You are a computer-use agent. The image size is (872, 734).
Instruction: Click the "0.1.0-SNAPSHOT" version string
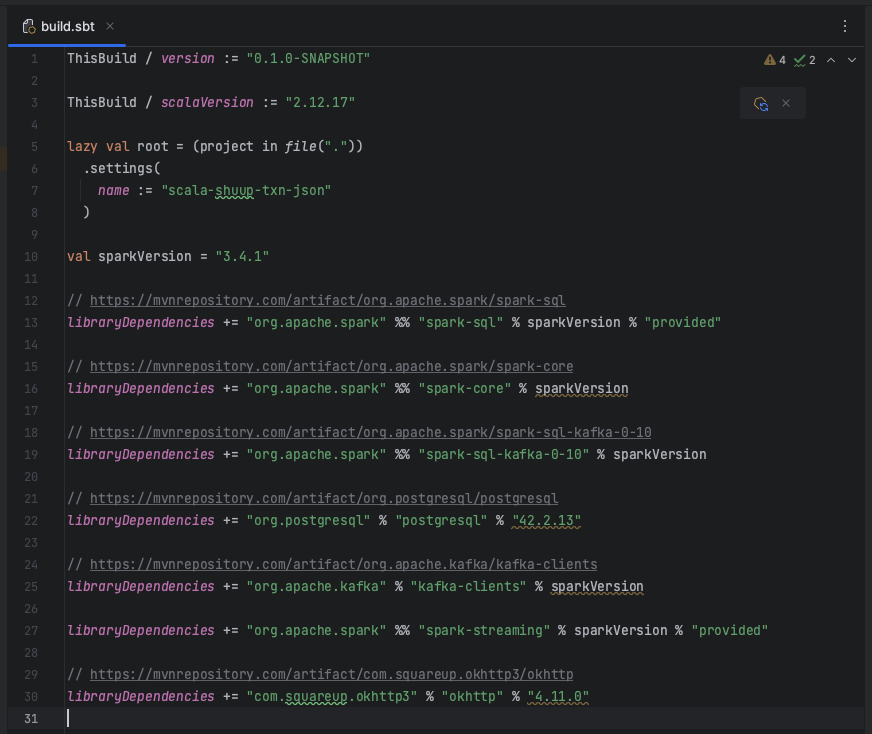point(308,58)
